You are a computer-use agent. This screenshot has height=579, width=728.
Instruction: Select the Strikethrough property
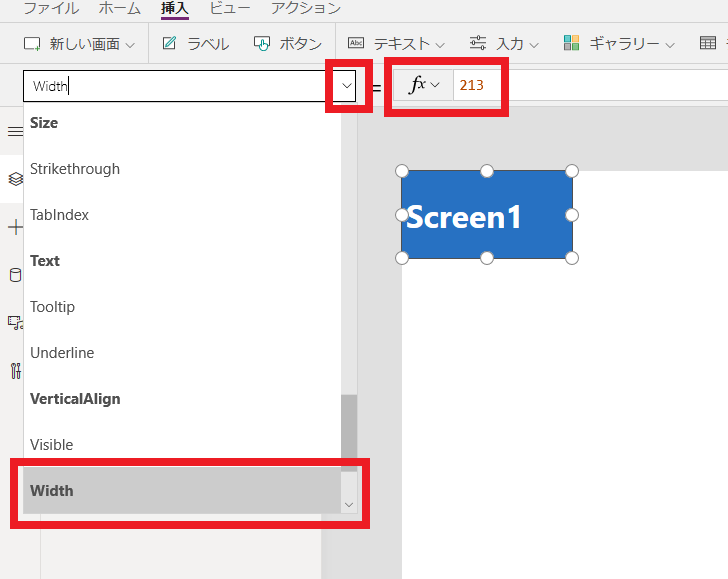click(x=182, y=169)
